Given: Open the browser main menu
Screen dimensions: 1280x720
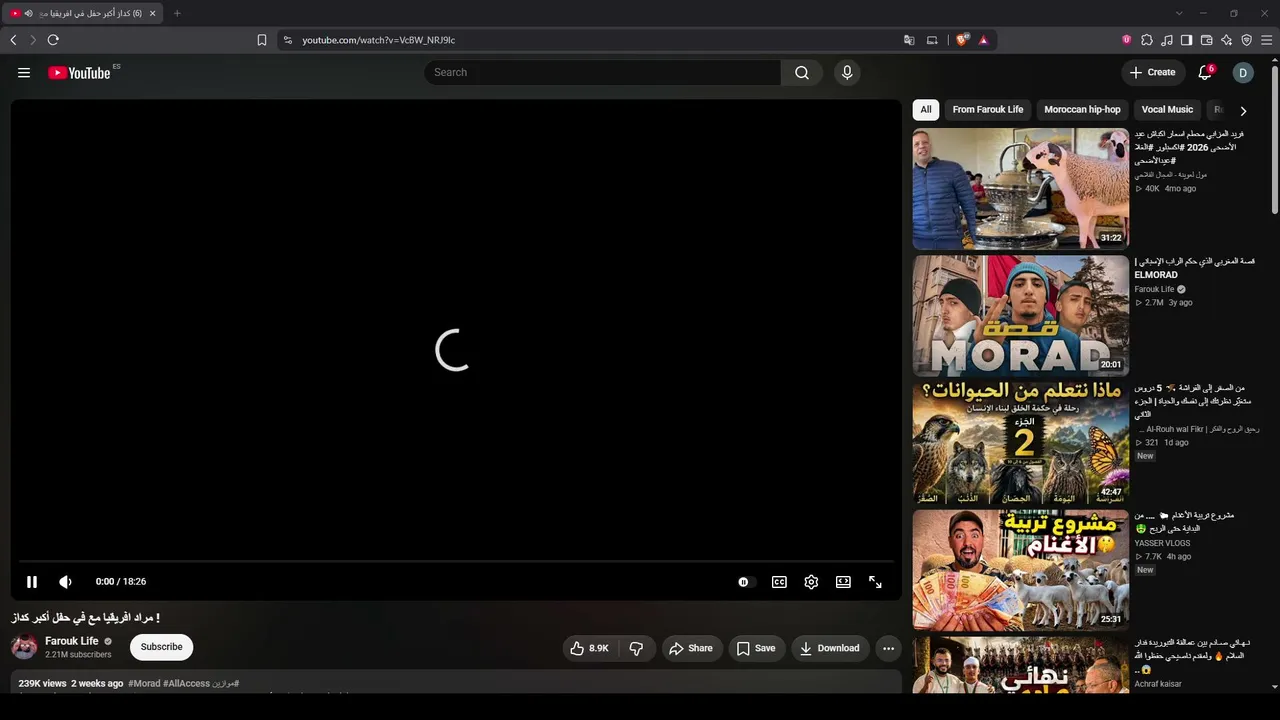Looking at the screenshot, I should point(1267,40).
